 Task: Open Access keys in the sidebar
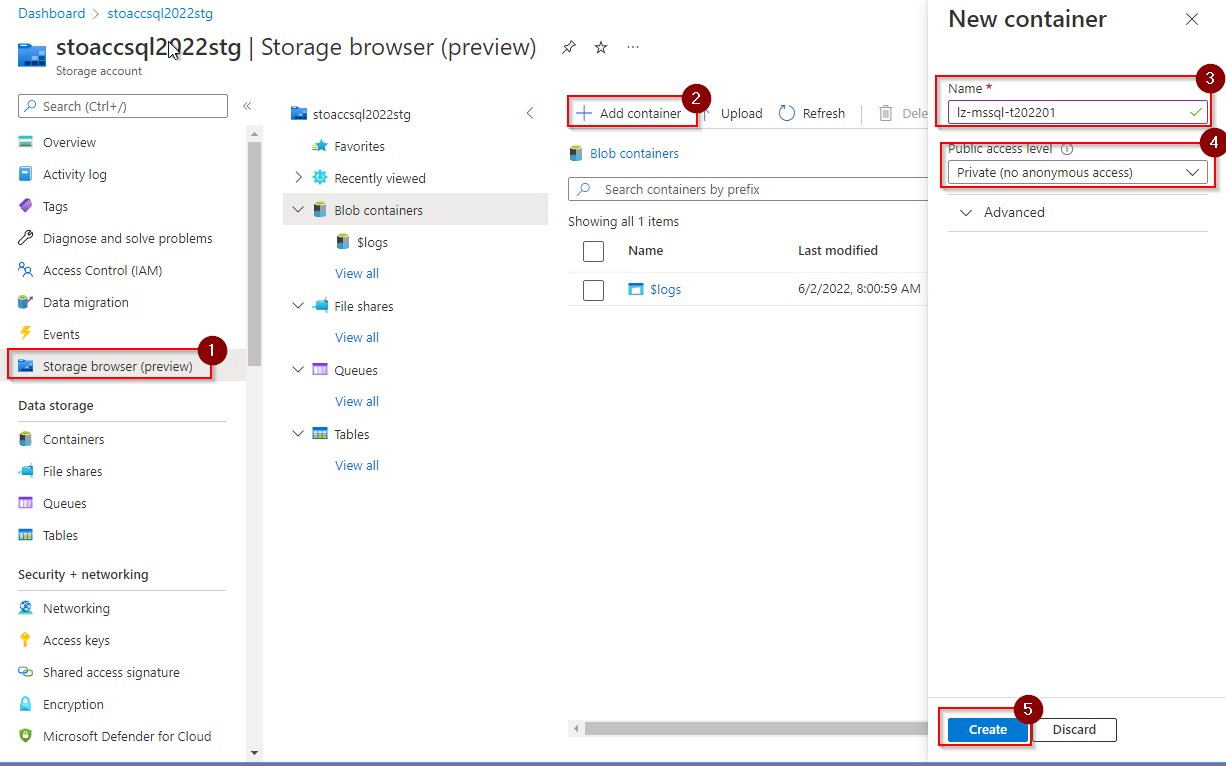[76, 640]
